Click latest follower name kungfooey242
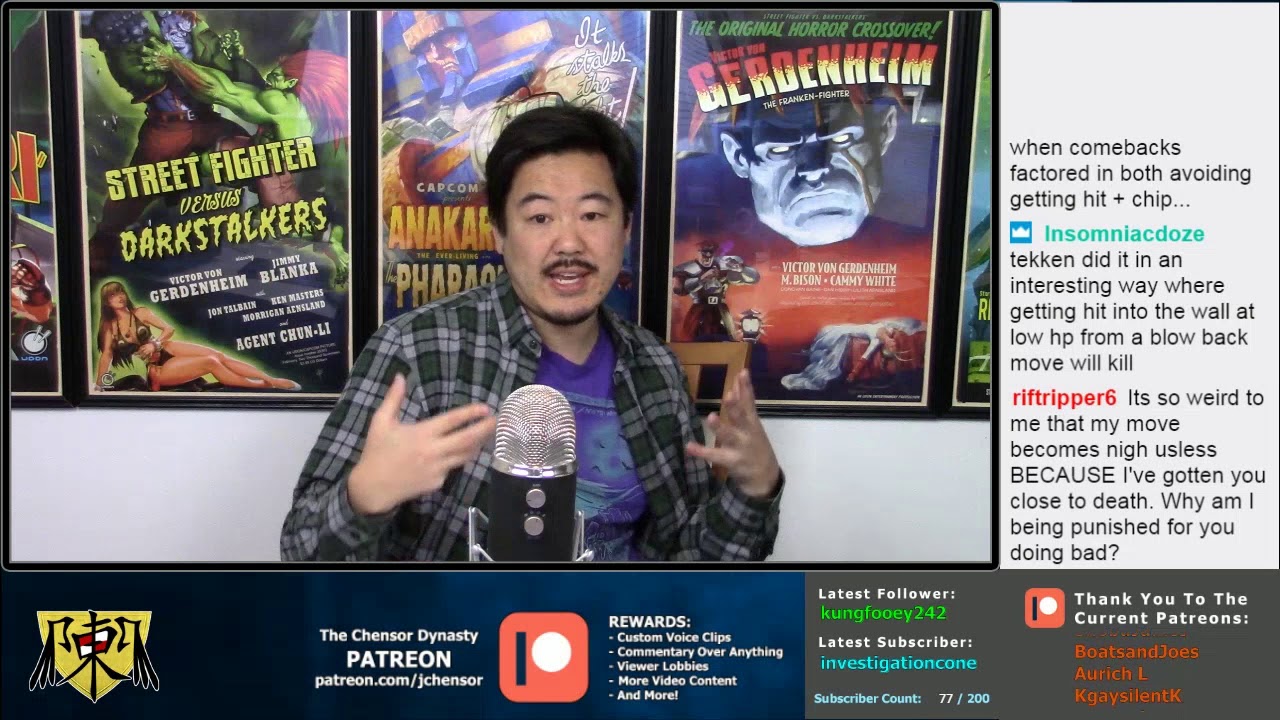 click(x=883, y=613)
